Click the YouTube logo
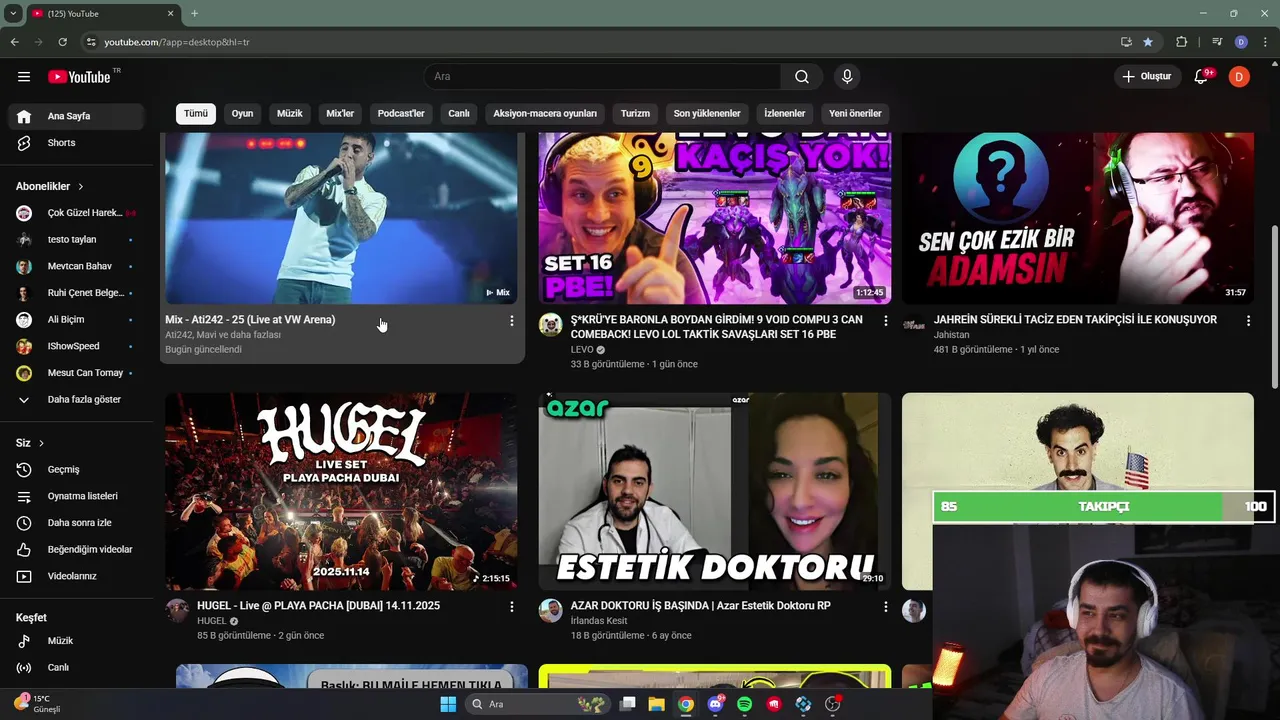 (80, 77)
